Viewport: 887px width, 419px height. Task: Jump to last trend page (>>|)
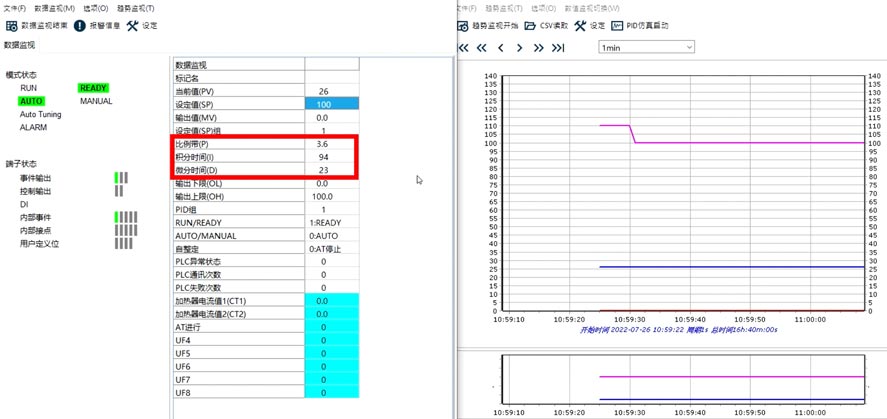(558, 47)
